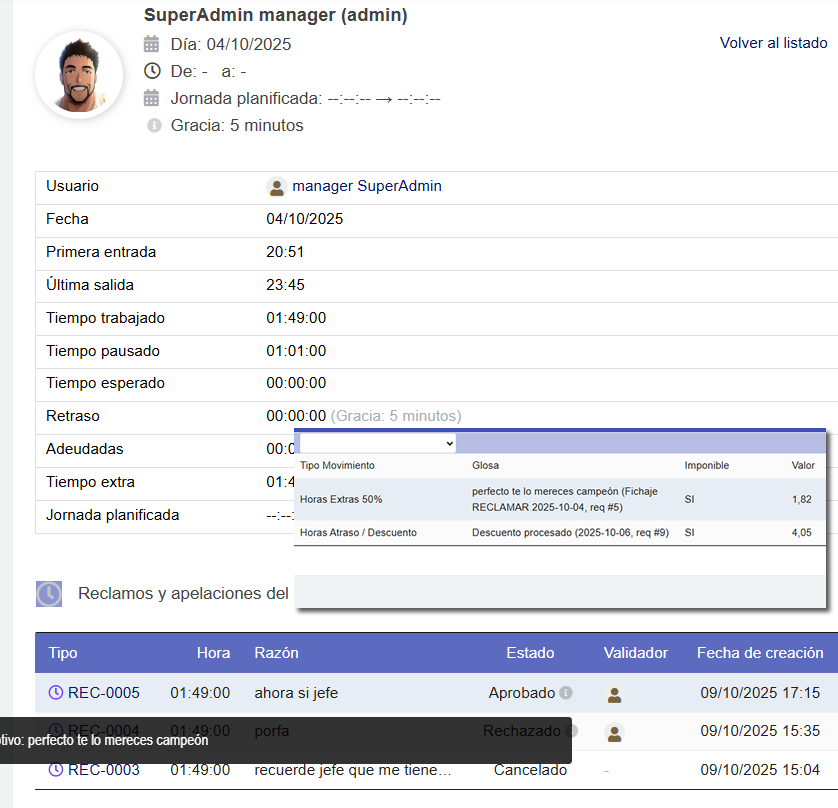This screenshot has width=838, height=808.
Task: Click the Estado column header
Action: [530, 653]
